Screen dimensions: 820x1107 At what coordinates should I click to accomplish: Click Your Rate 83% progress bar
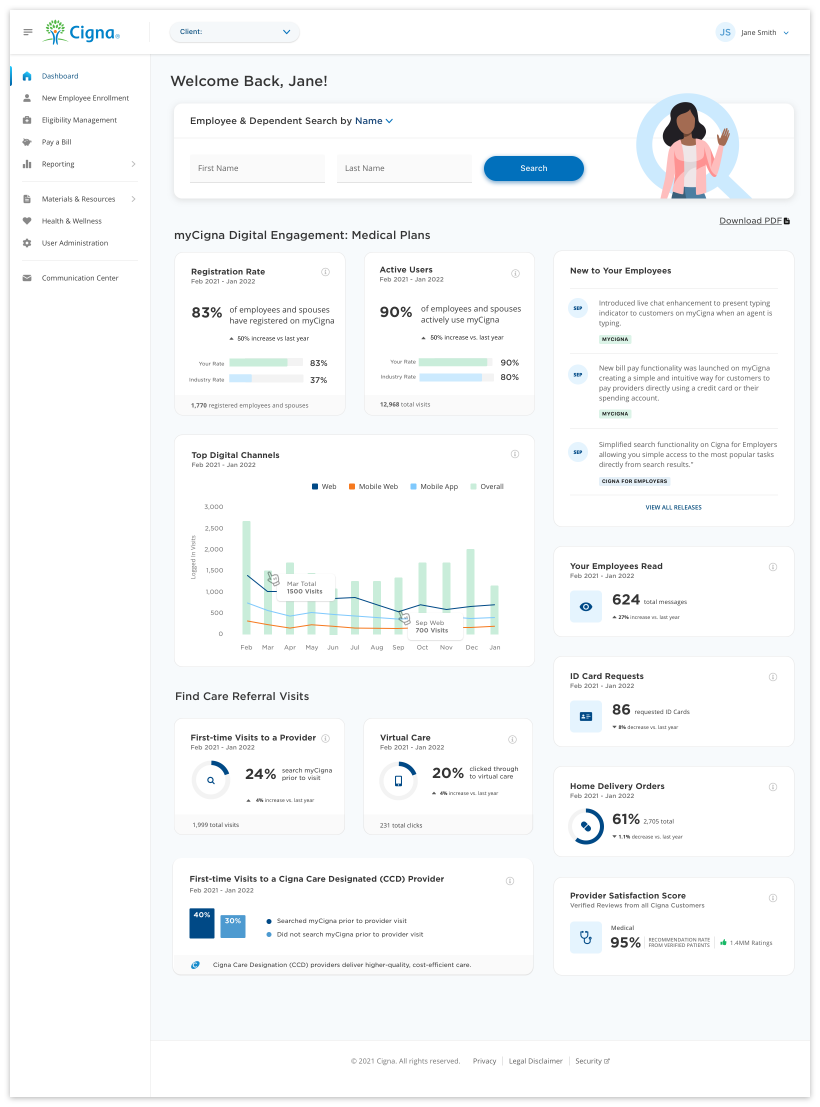click(266, 363)
